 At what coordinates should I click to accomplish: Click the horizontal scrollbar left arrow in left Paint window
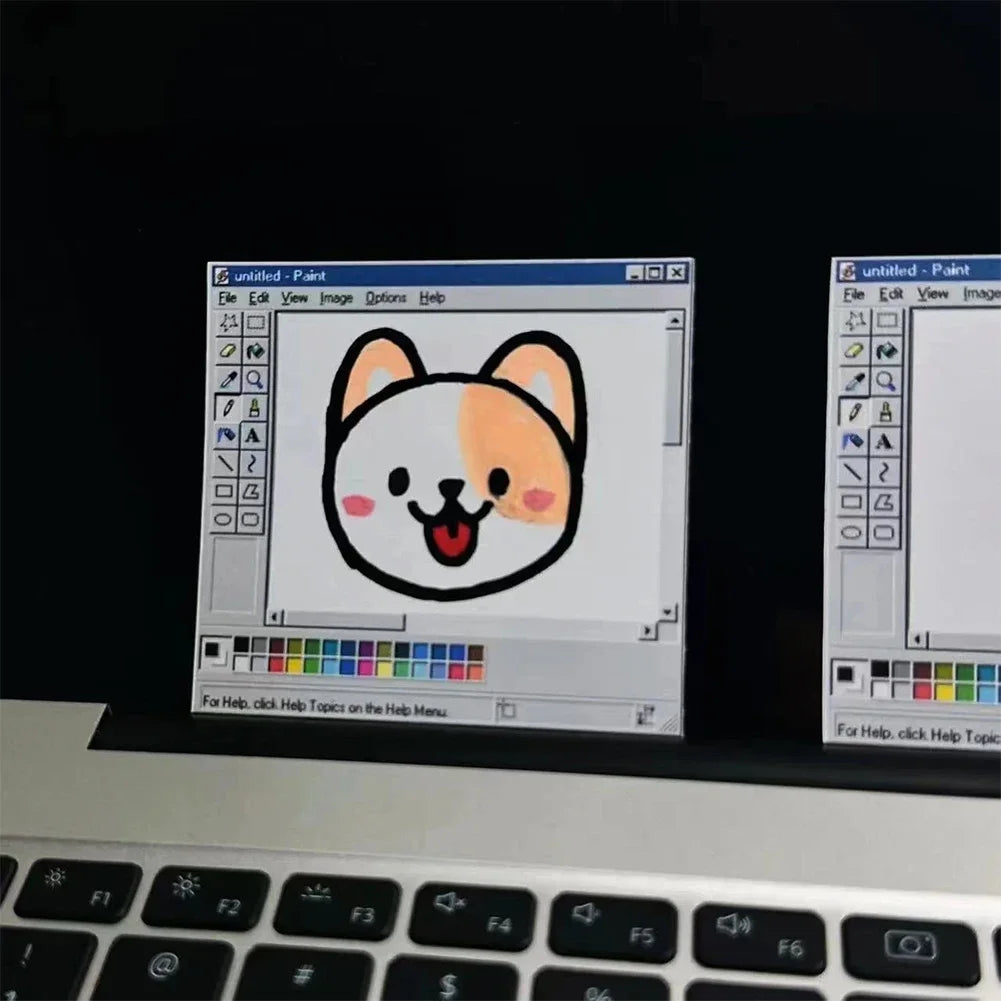275,617
